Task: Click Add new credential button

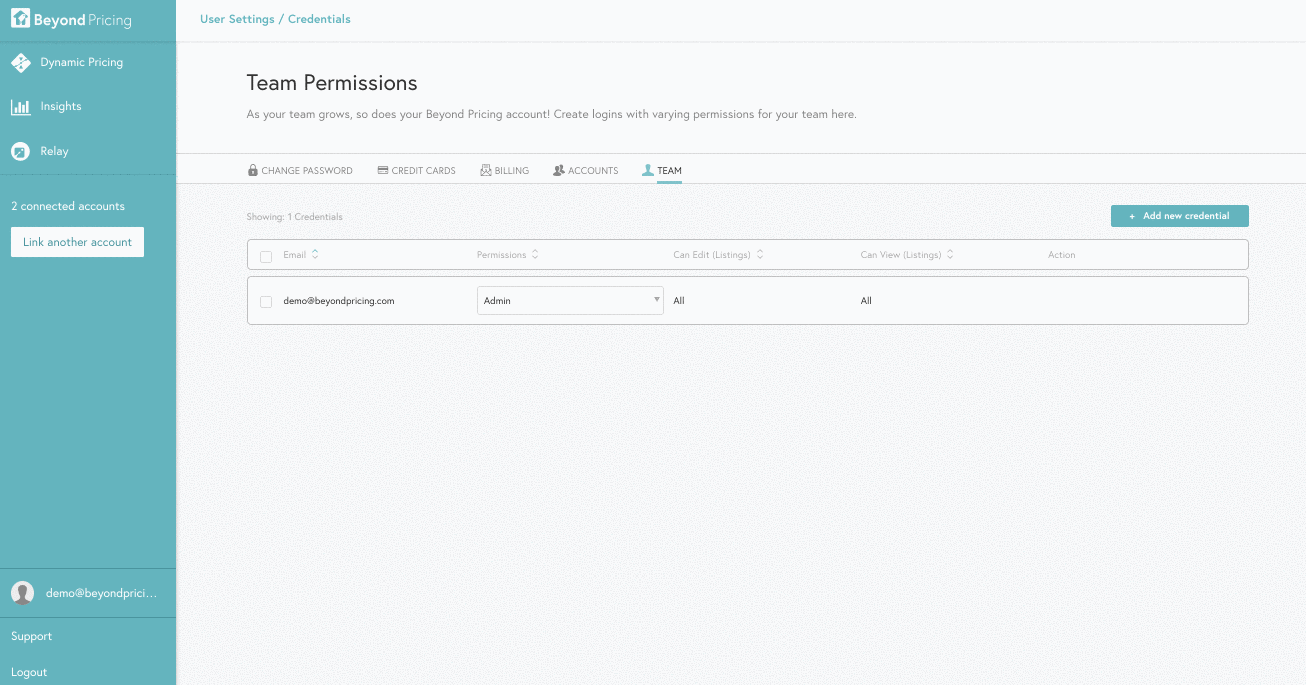Action: tap(1180, 216)
